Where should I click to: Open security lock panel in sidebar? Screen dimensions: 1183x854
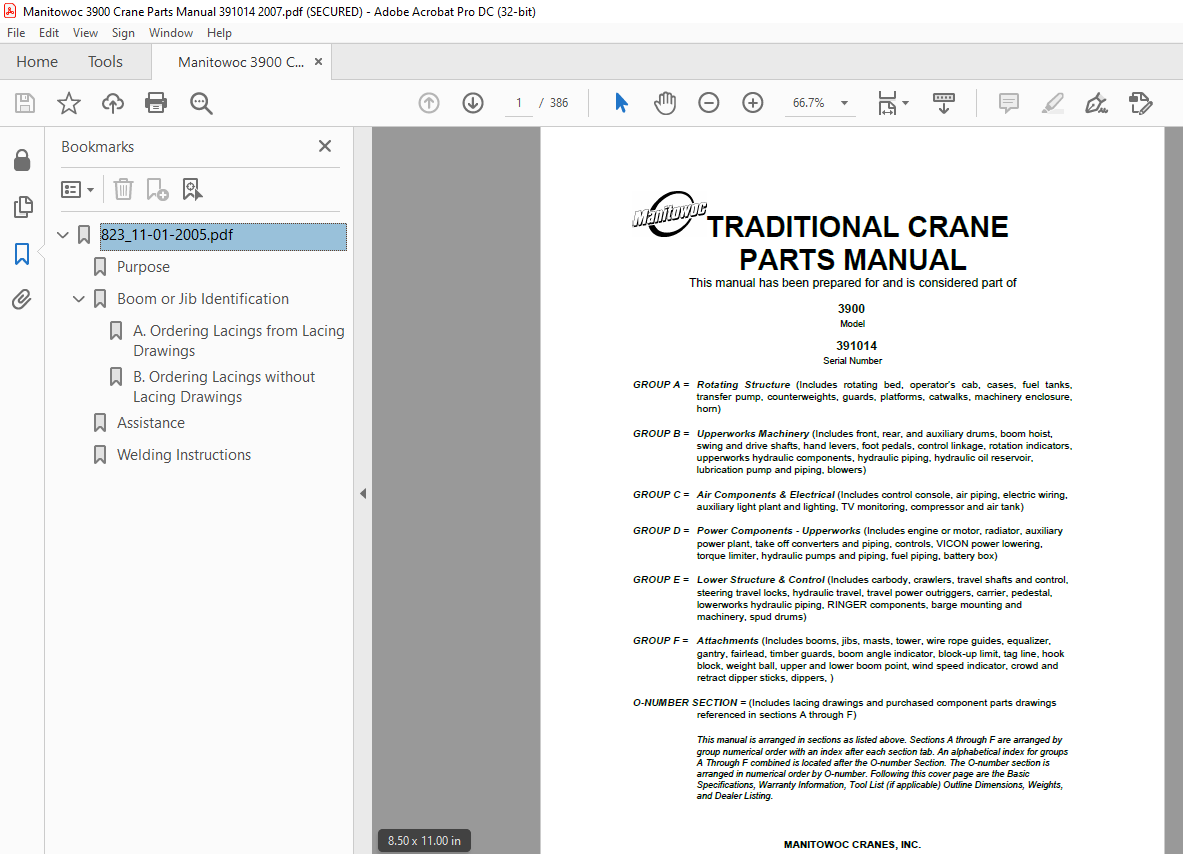pyautogui.click(x=22, y=160)
